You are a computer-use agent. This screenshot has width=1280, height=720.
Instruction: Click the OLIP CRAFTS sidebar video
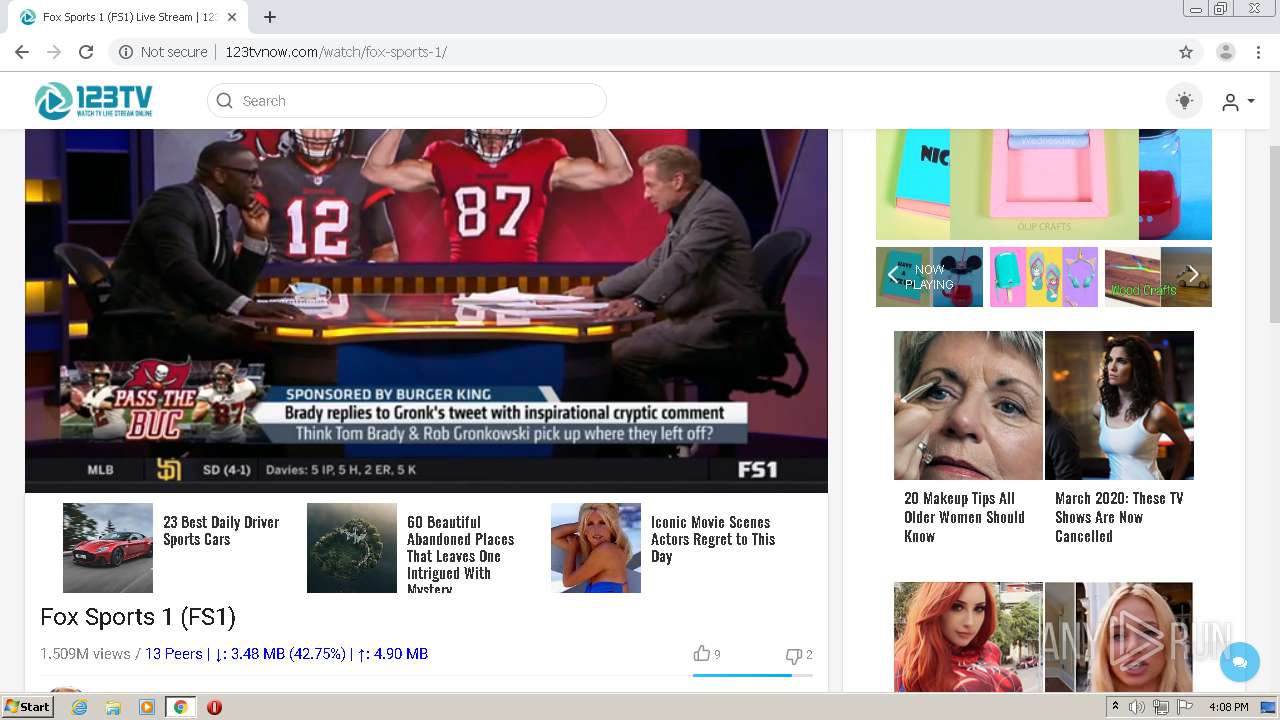1044,184
